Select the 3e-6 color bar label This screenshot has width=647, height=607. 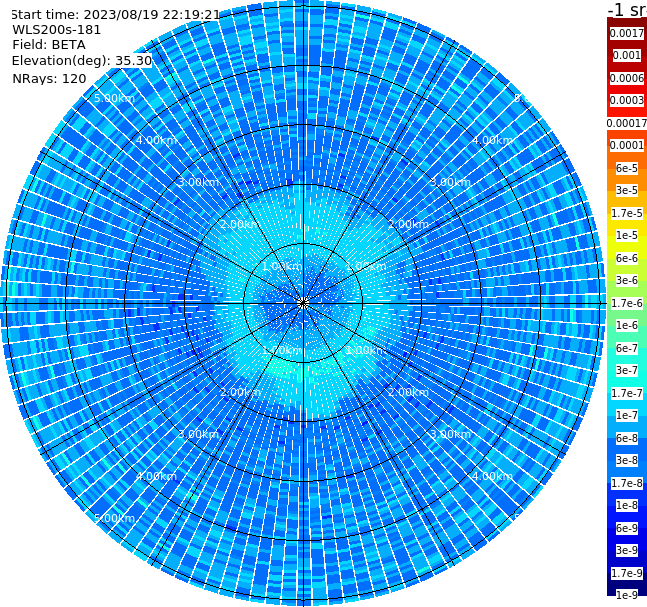pos(627,280)
